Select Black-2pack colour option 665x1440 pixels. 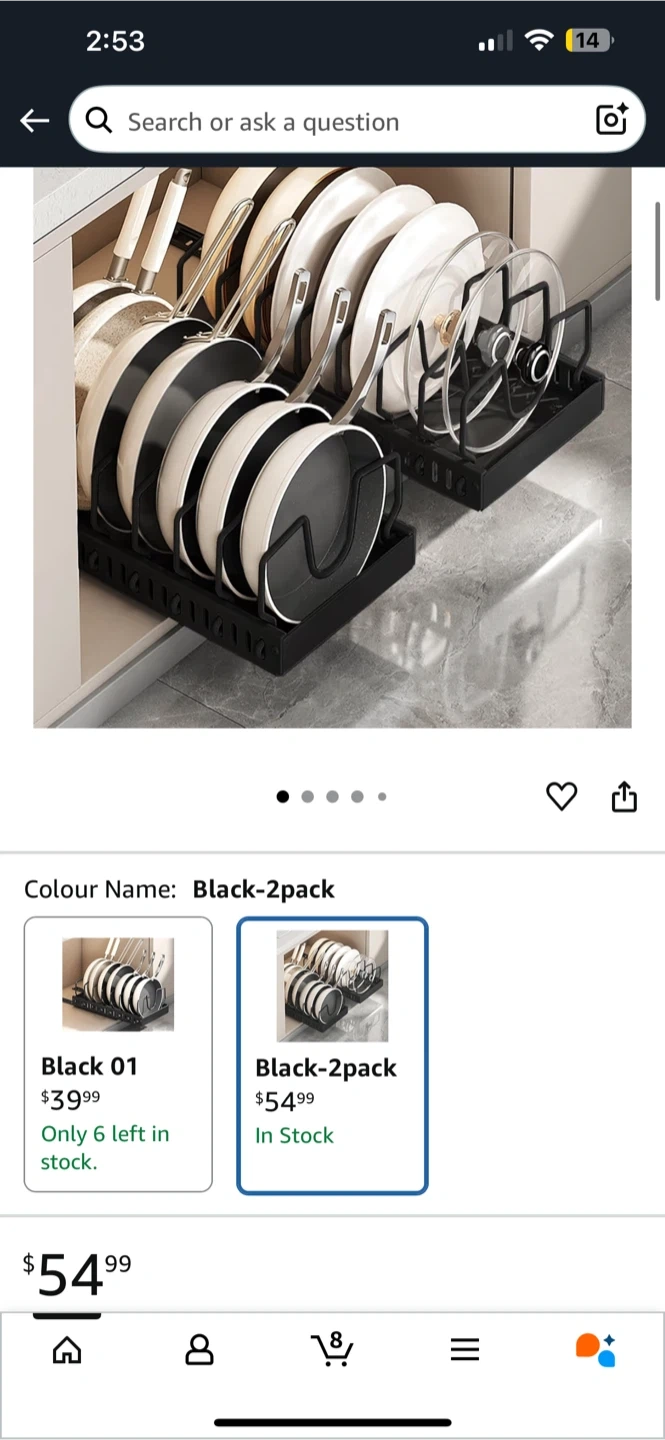(332, 1055)
